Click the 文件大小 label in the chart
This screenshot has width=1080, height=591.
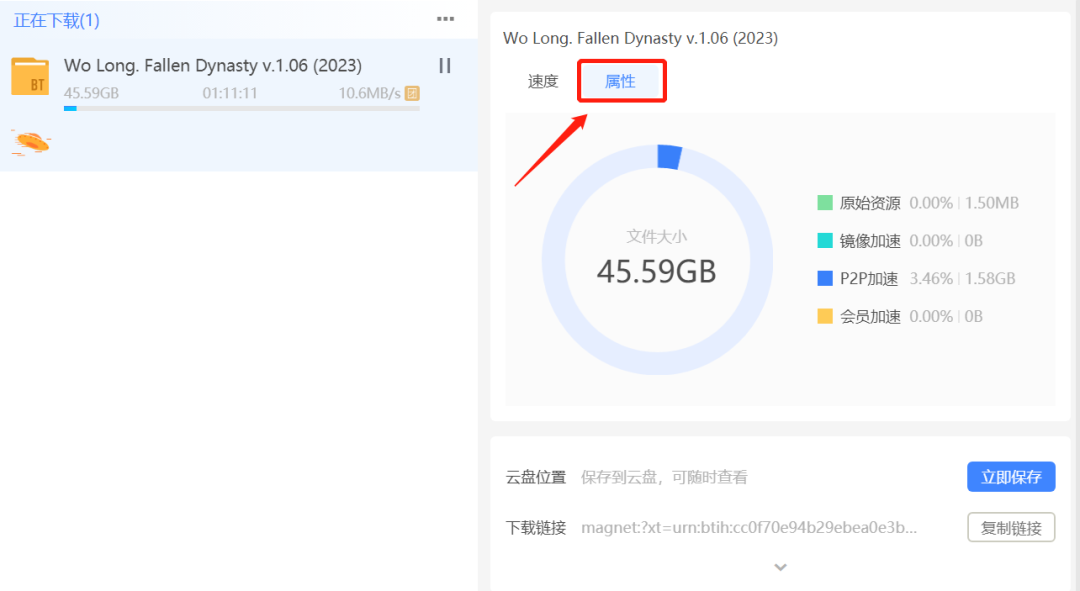pos(656,237)
